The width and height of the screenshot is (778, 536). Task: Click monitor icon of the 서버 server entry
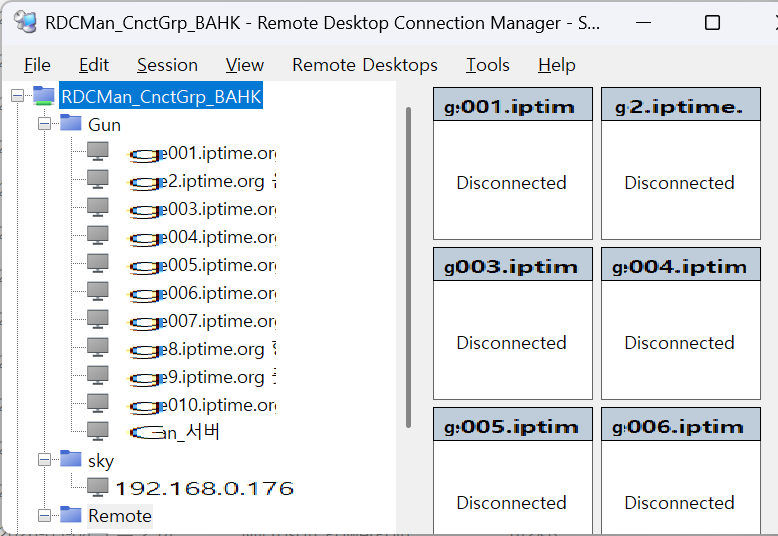98,432
